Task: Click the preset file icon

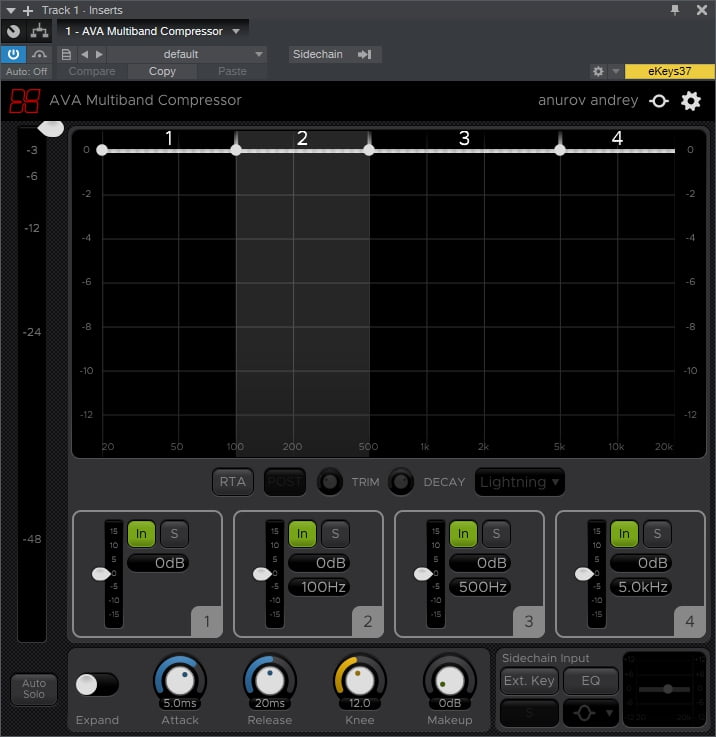Action: [66, 54]
